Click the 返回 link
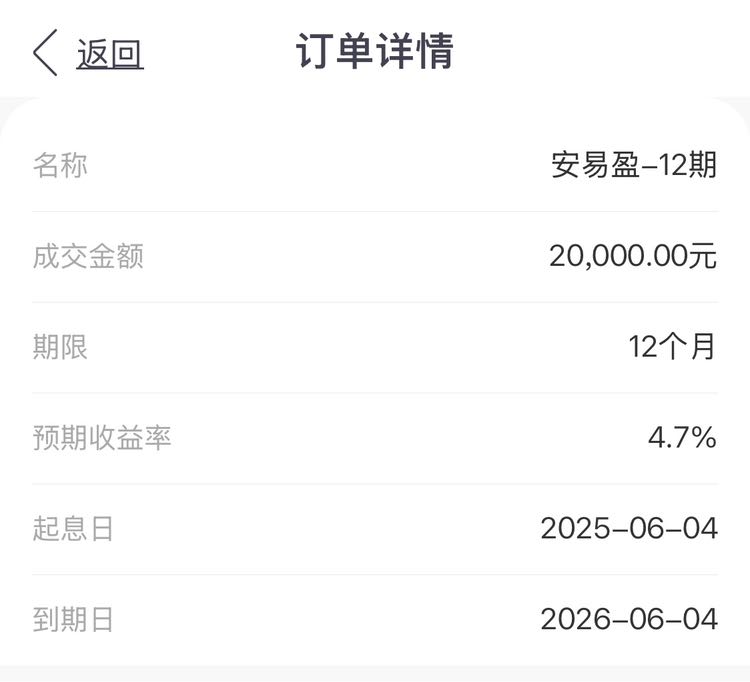The width and height of the screenshot is (750, 682). (x=110, y=54)
